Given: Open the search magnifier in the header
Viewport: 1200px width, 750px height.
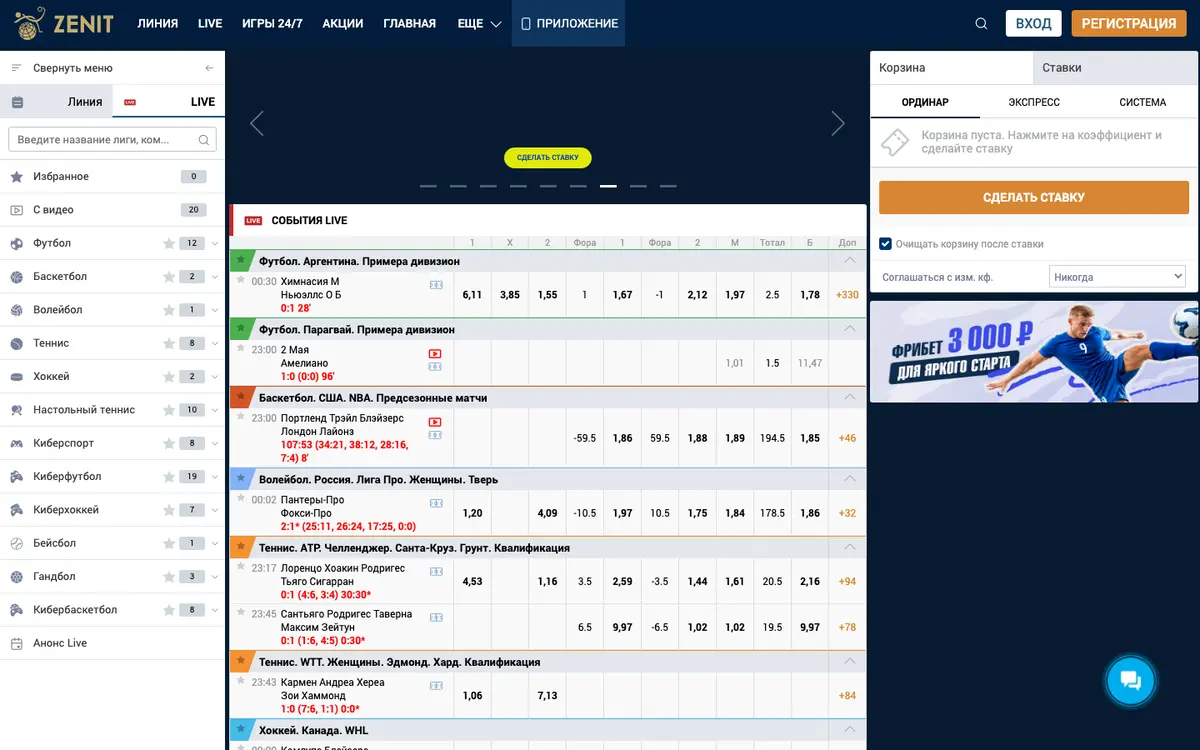Looking at the screenshot, I should tap(981, 24).
